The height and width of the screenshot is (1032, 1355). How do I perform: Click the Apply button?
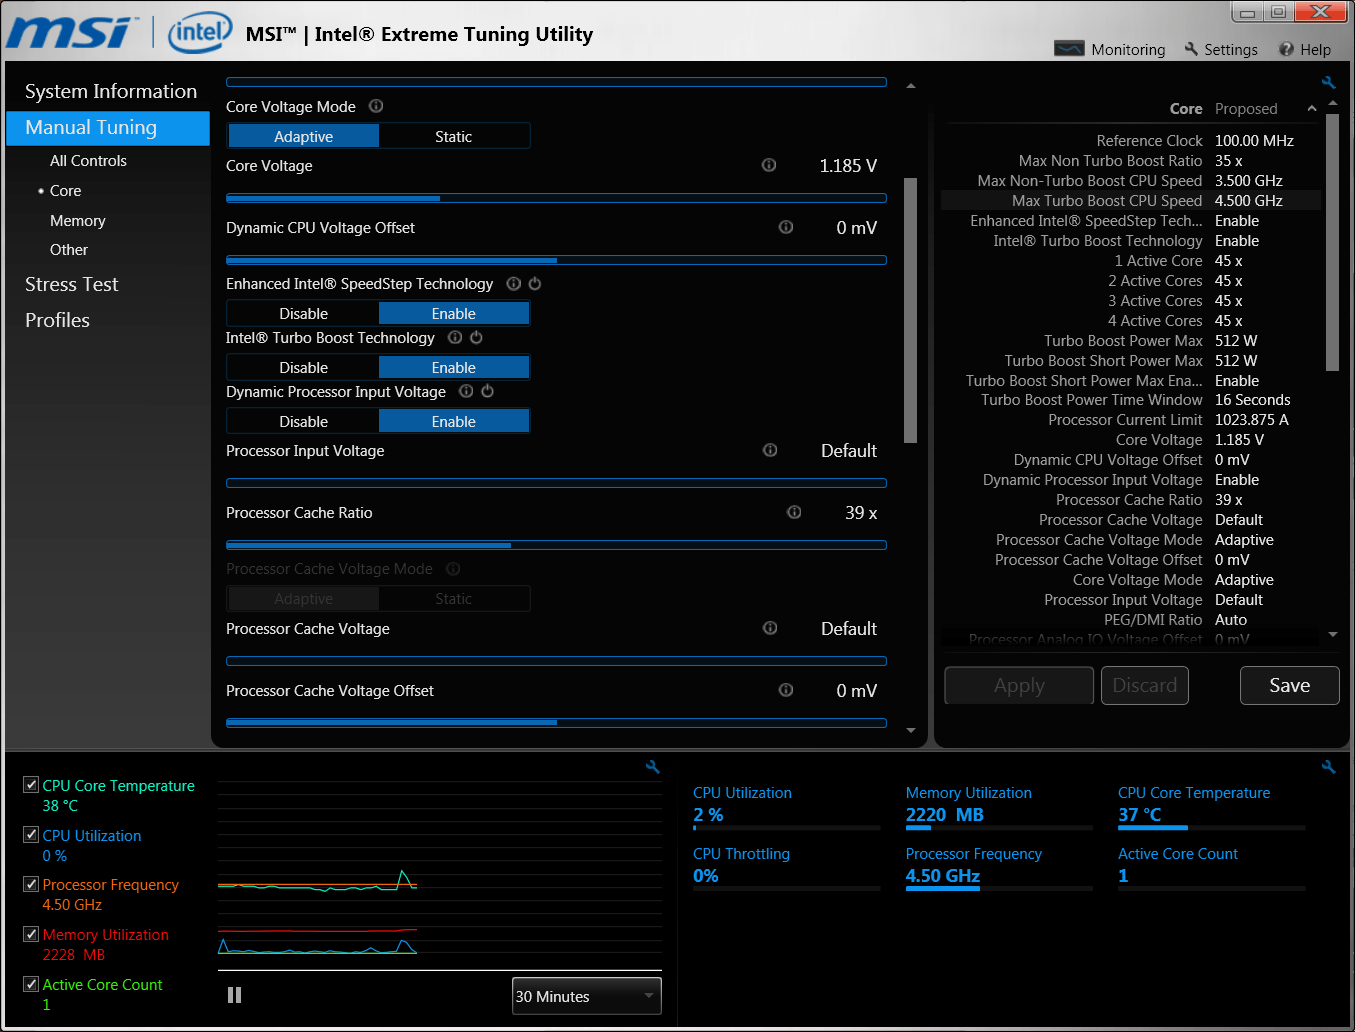[1019, 685]
